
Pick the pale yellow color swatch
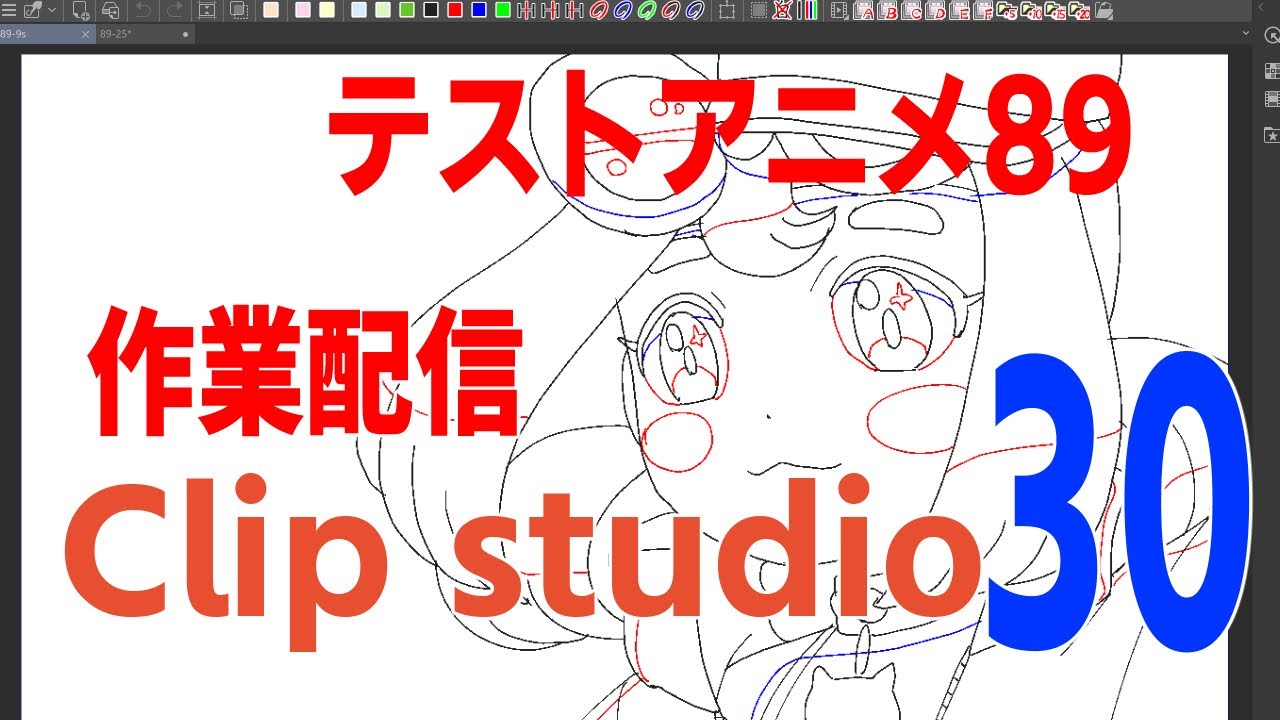tap(326, 10)
